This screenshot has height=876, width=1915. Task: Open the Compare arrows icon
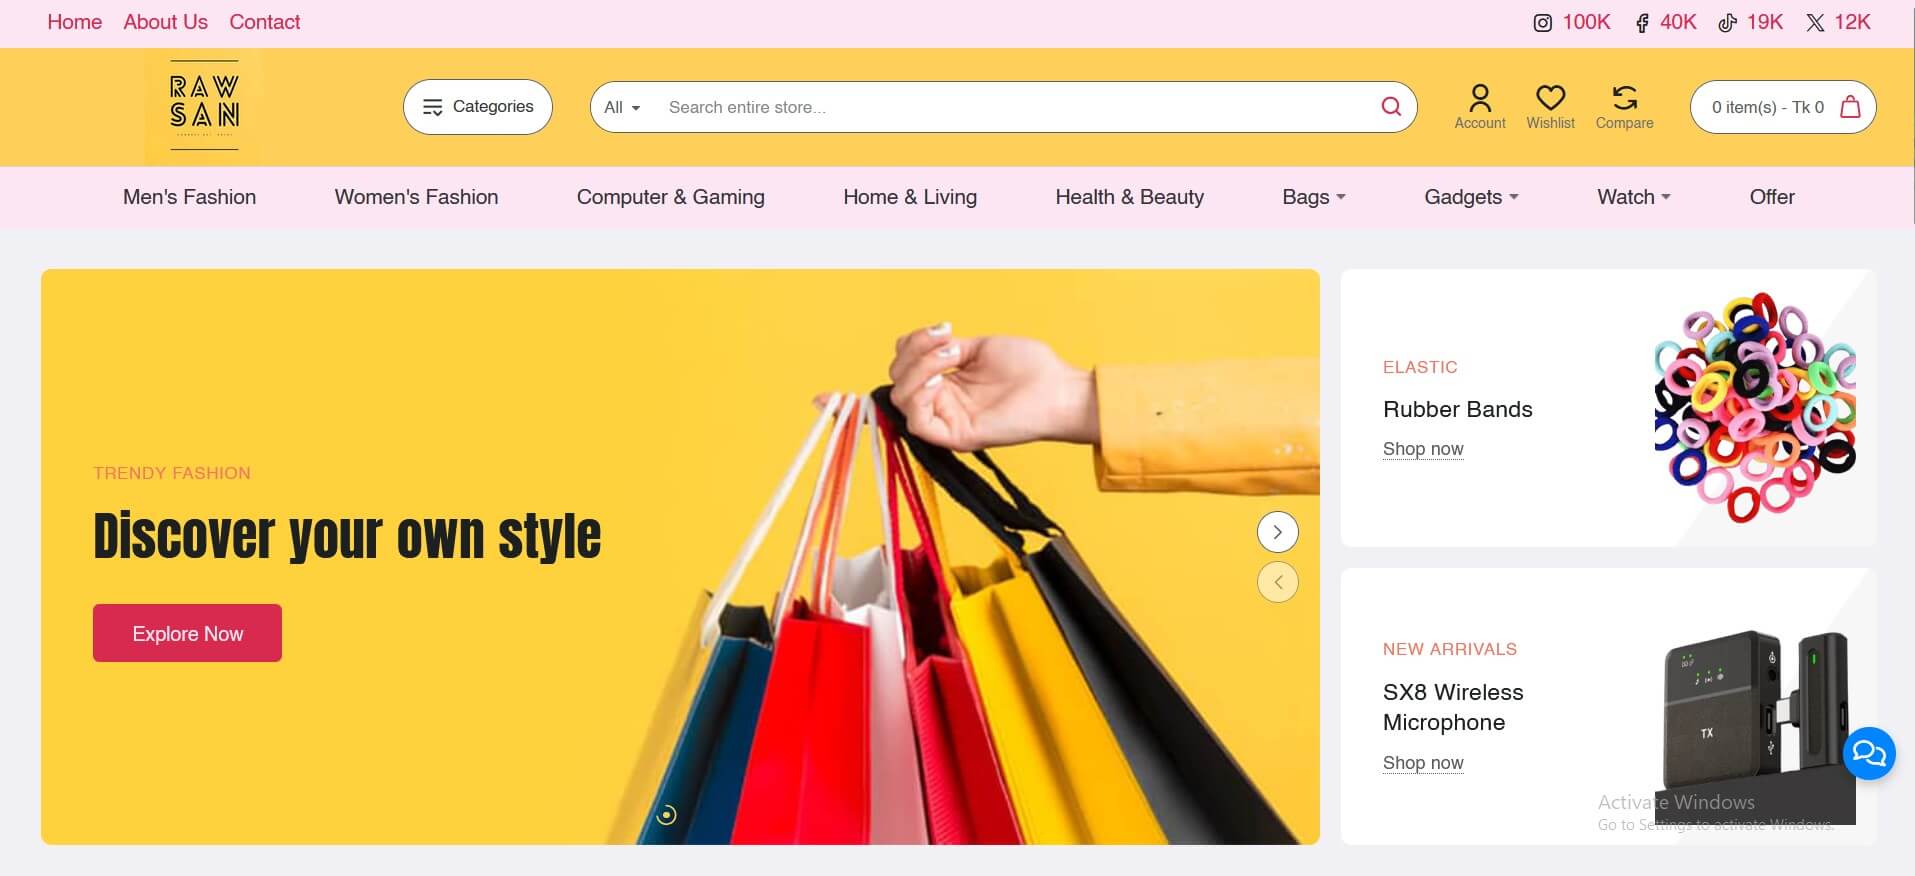(1625, 97)
